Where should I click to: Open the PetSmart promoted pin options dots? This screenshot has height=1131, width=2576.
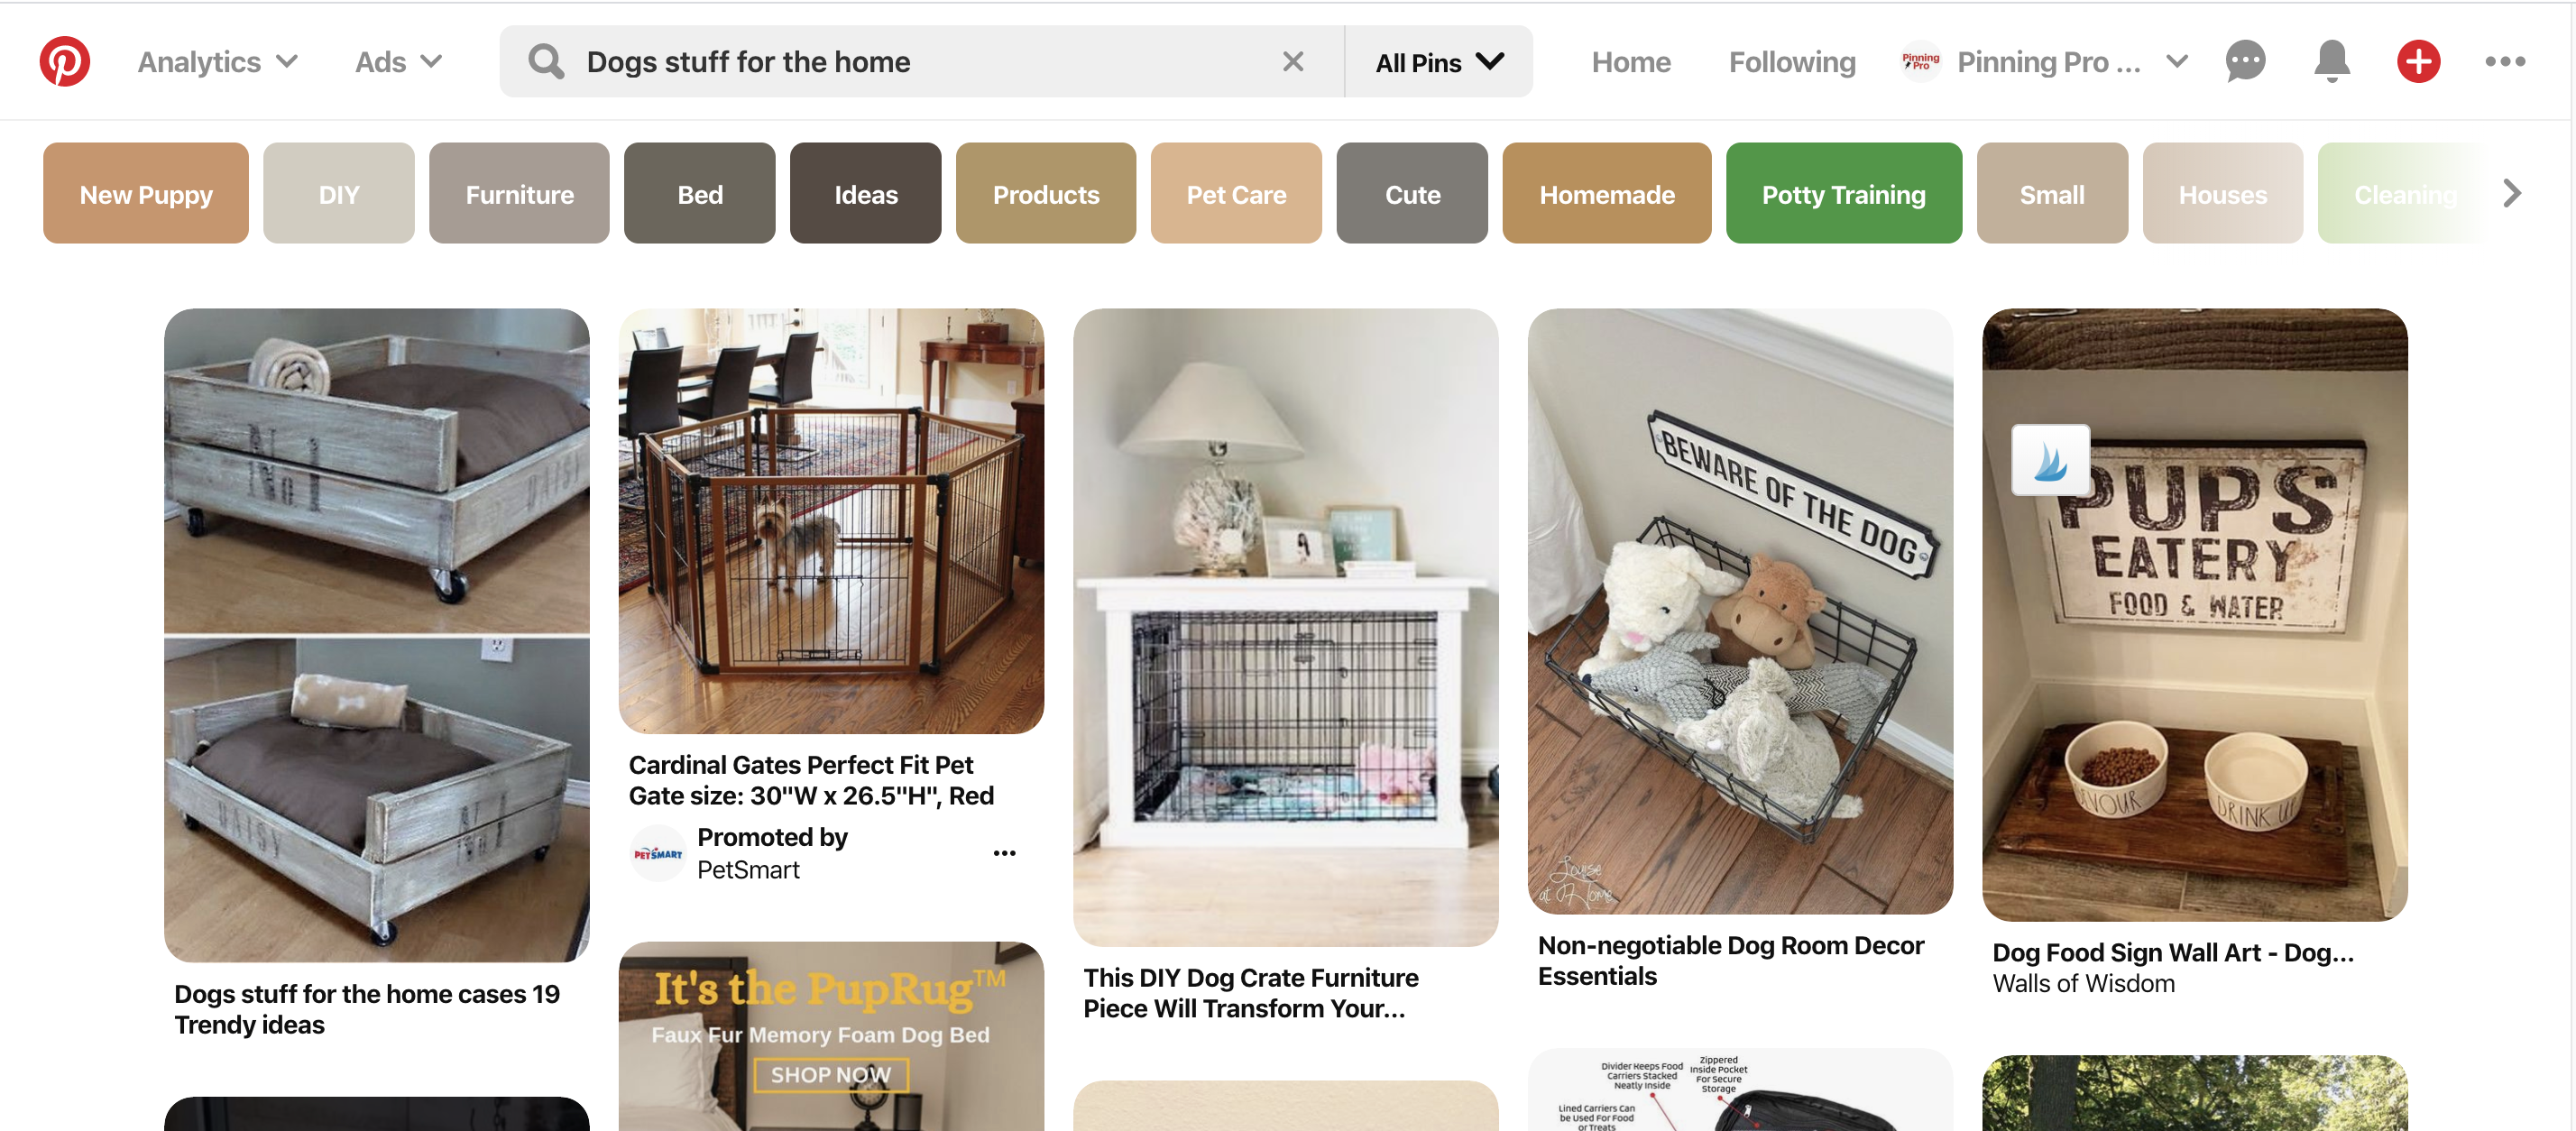pos(1004,853)
